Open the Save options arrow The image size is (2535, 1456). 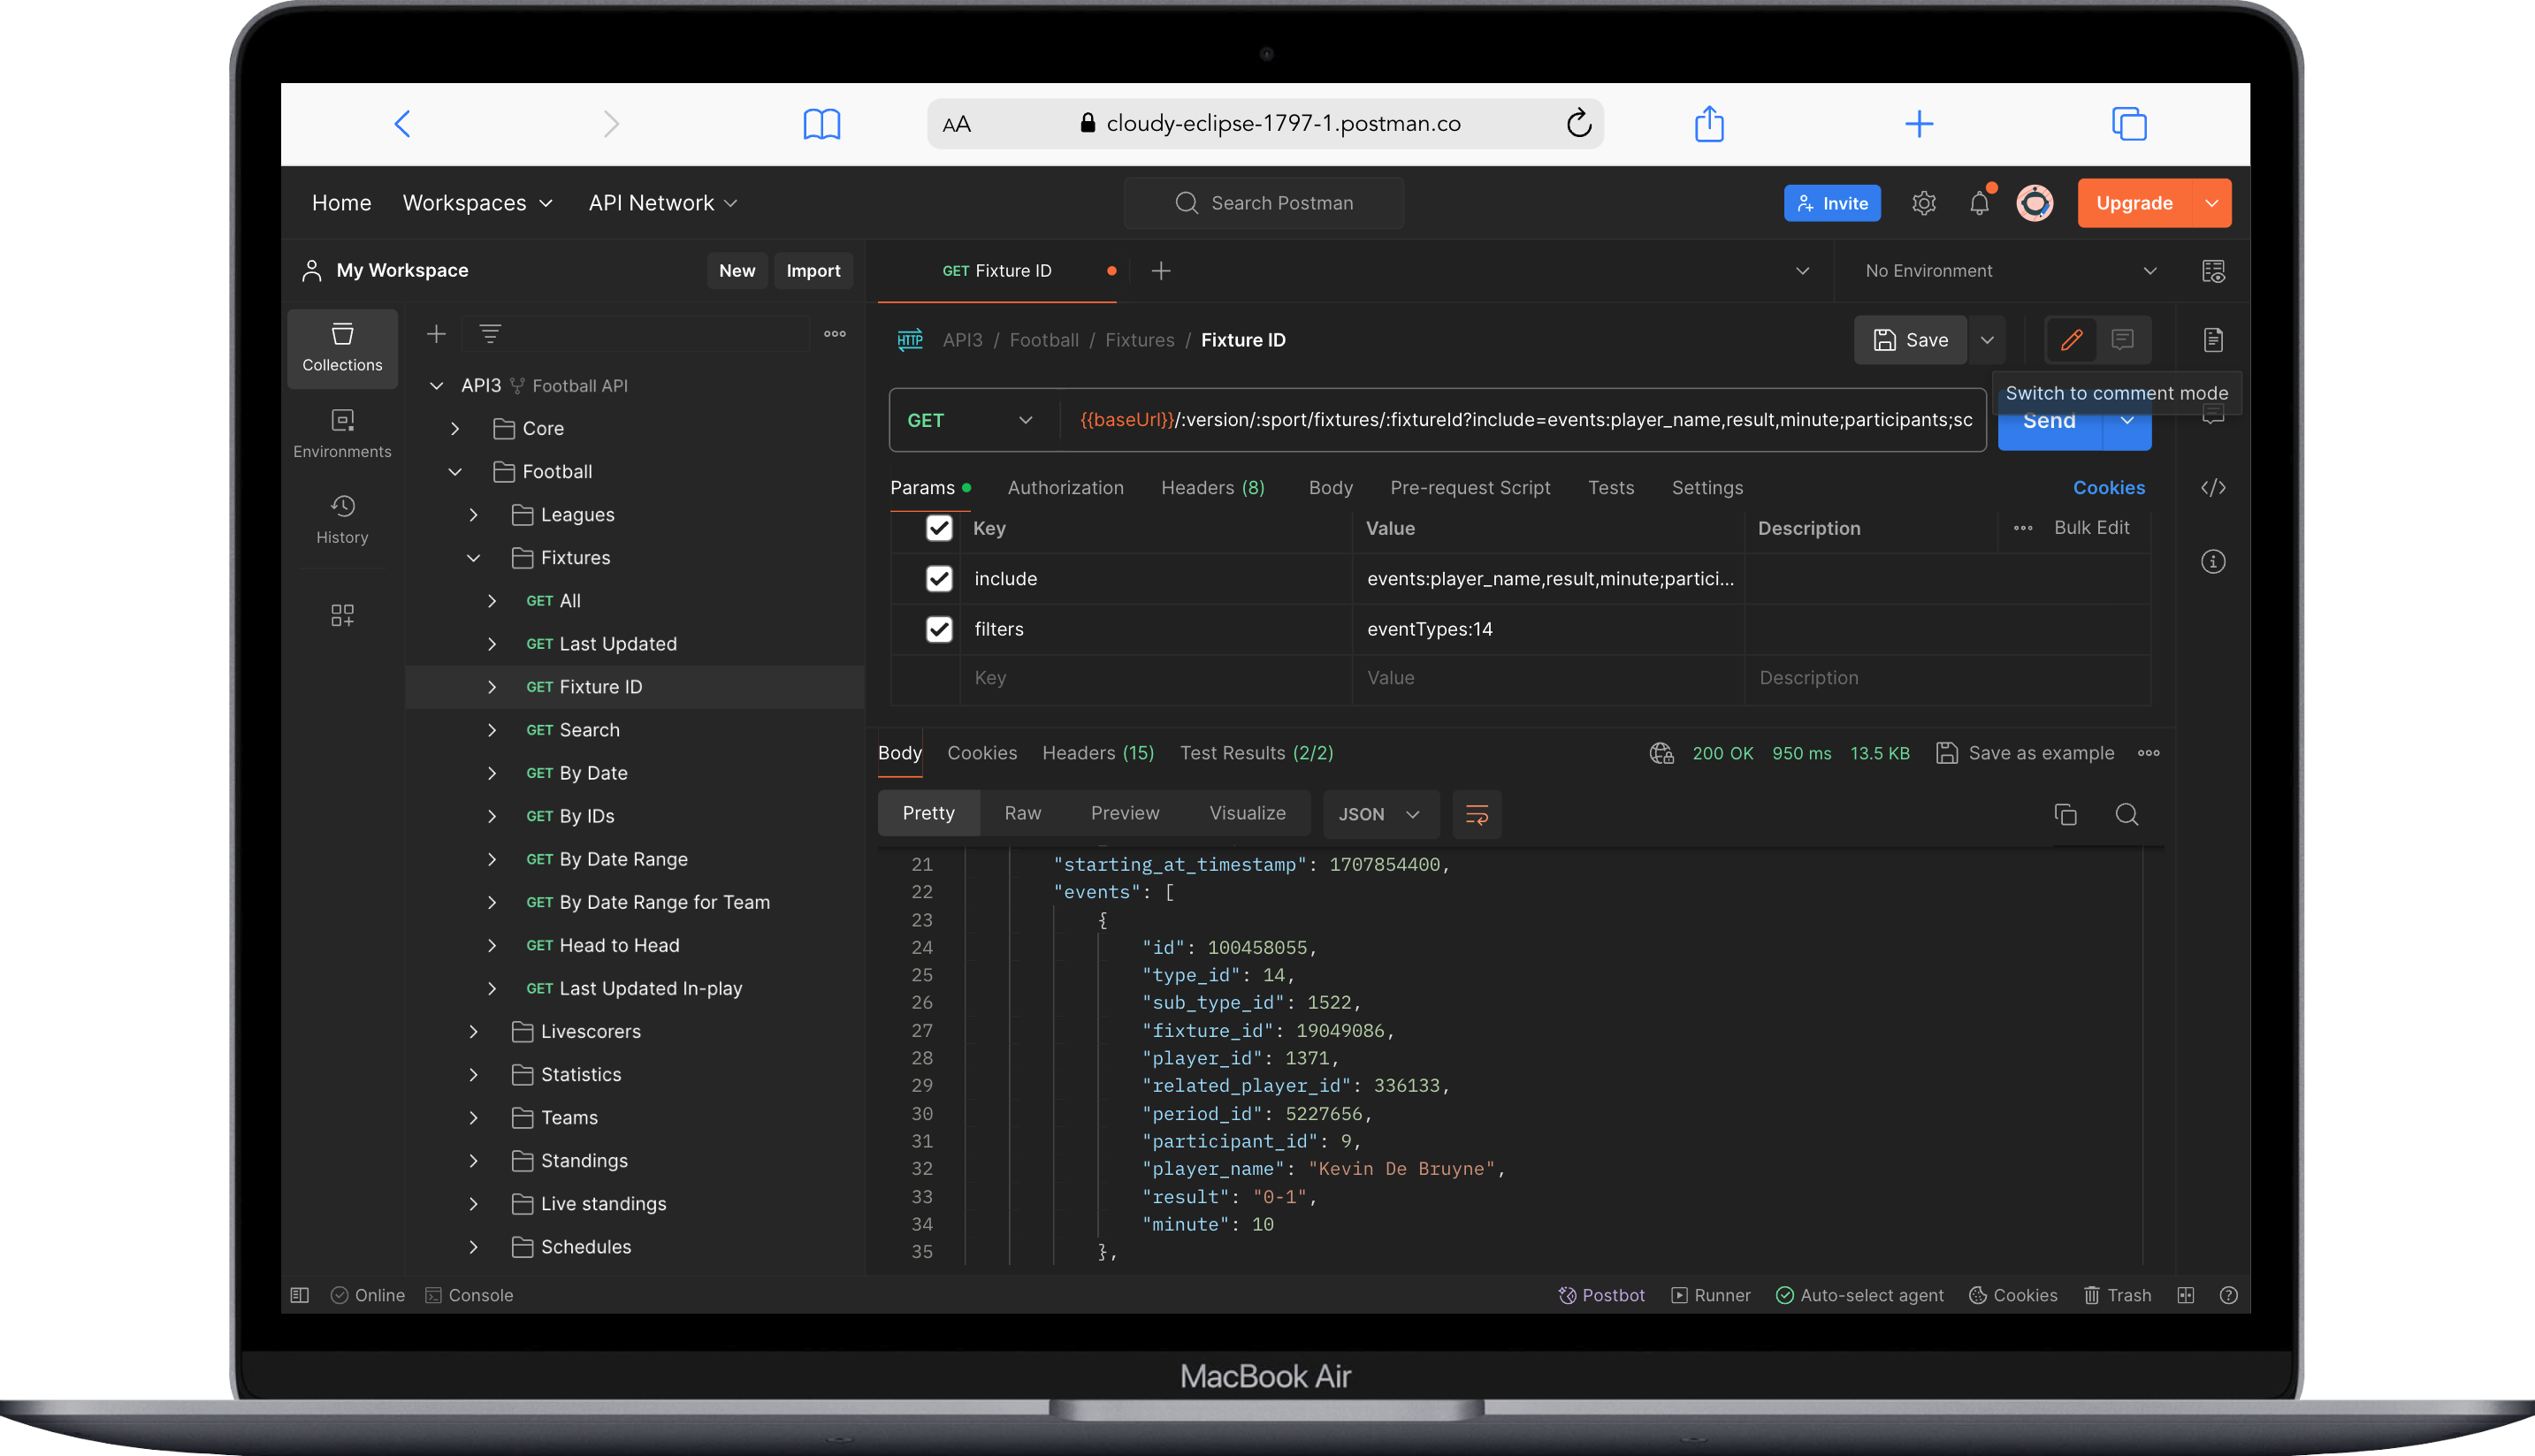point(1987,340)
